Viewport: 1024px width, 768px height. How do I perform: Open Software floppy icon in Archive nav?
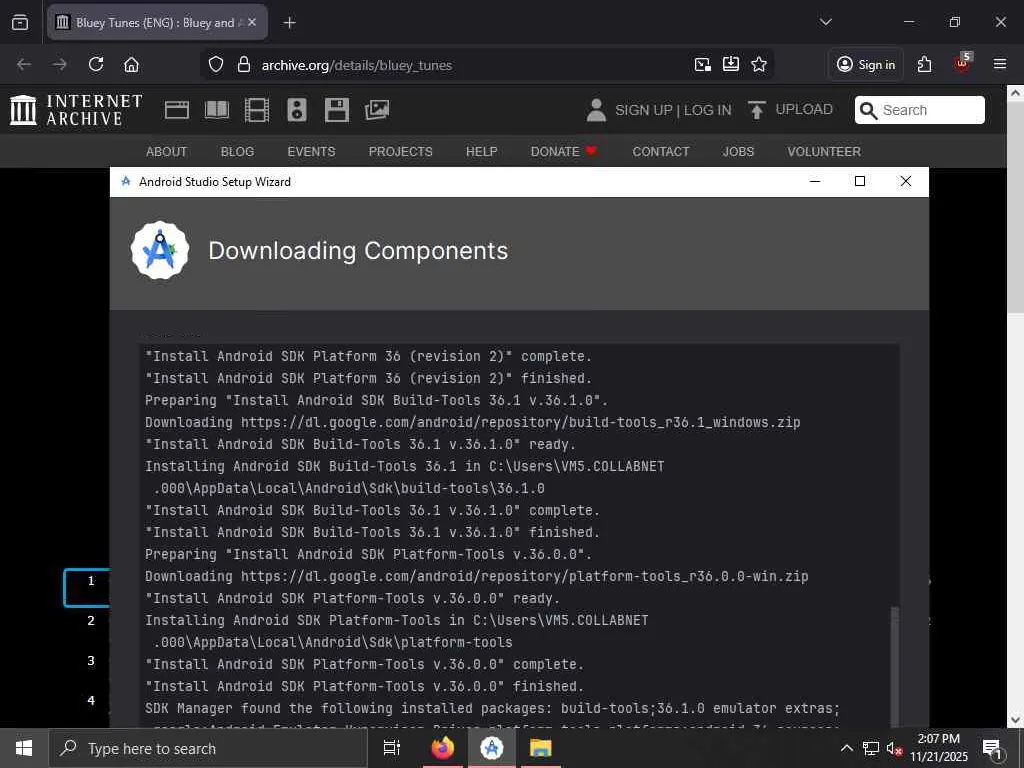(337, 110)
